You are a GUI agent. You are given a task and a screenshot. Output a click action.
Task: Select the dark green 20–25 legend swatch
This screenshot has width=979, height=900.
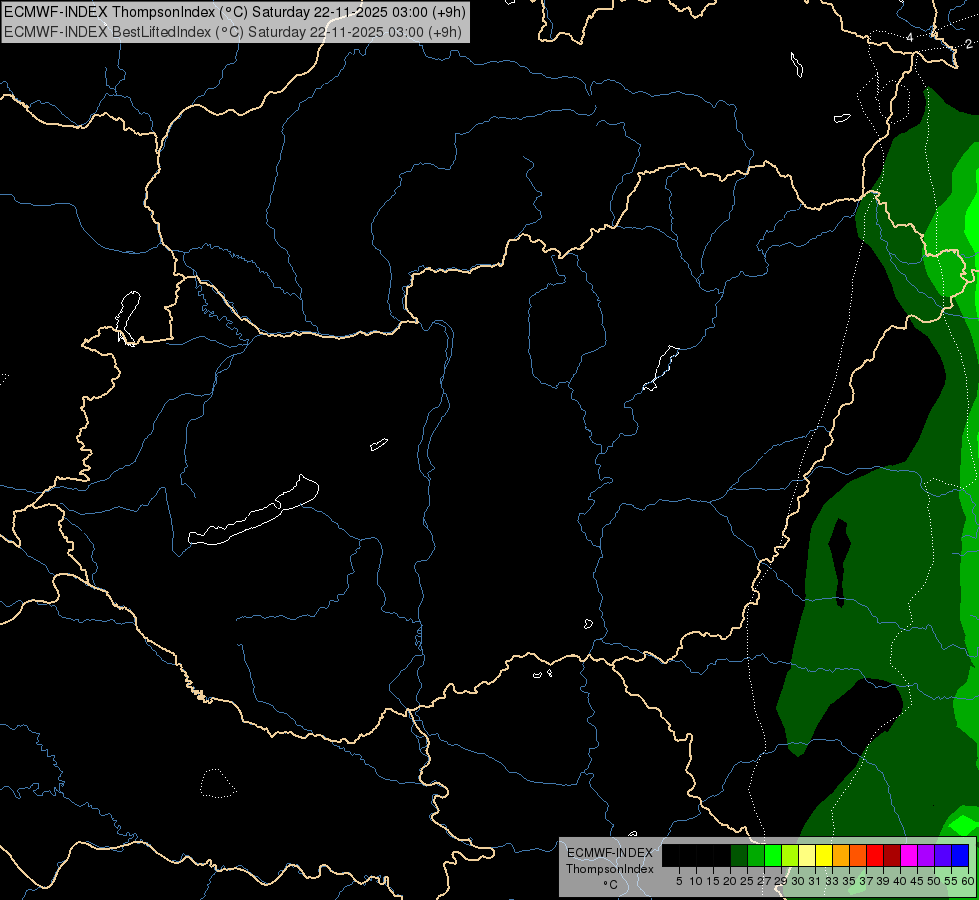click(739, 855)
